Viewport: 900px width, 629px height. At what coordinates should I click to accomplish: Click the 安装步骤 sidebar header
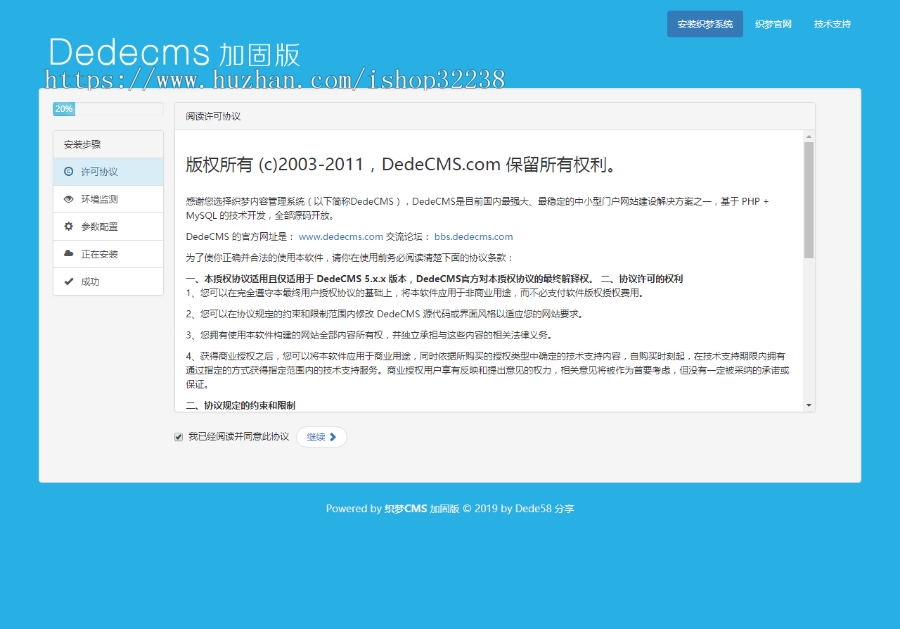(108, 144)
